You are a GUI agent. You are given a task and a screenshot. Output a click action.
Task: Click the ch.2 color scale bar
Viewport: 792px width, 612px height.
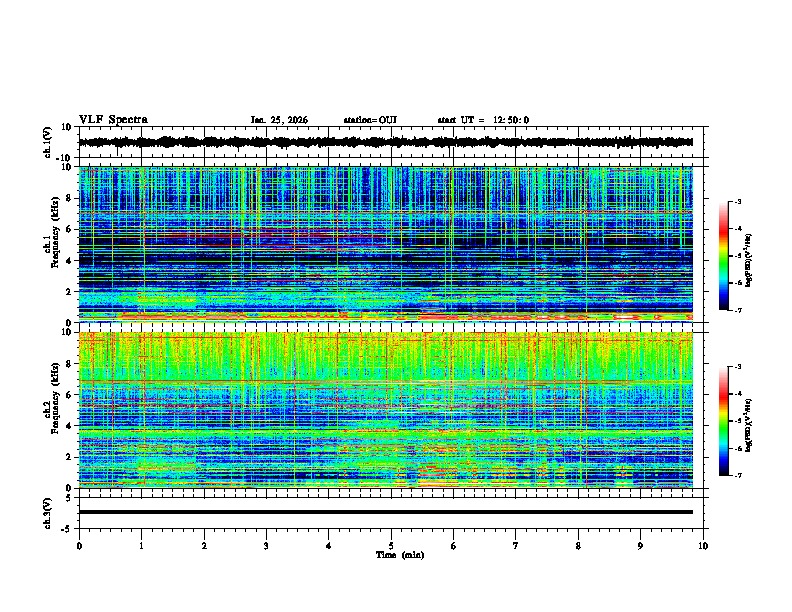click(x=724, y=421)
